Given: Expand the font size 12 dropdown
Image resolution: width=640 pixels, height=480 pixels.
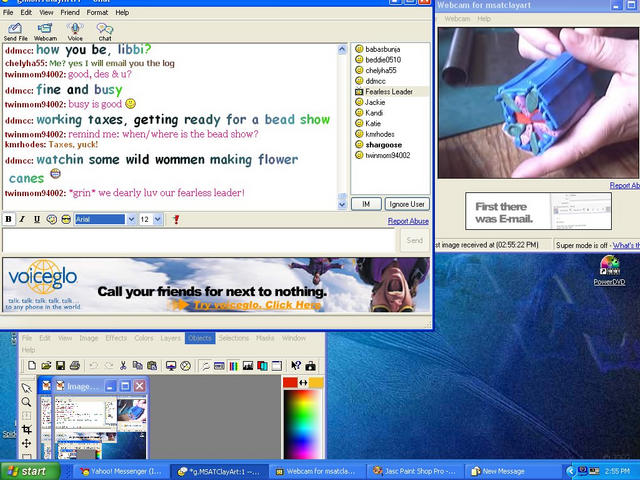Looking at the screenshot, I should (x=158, y=220).
